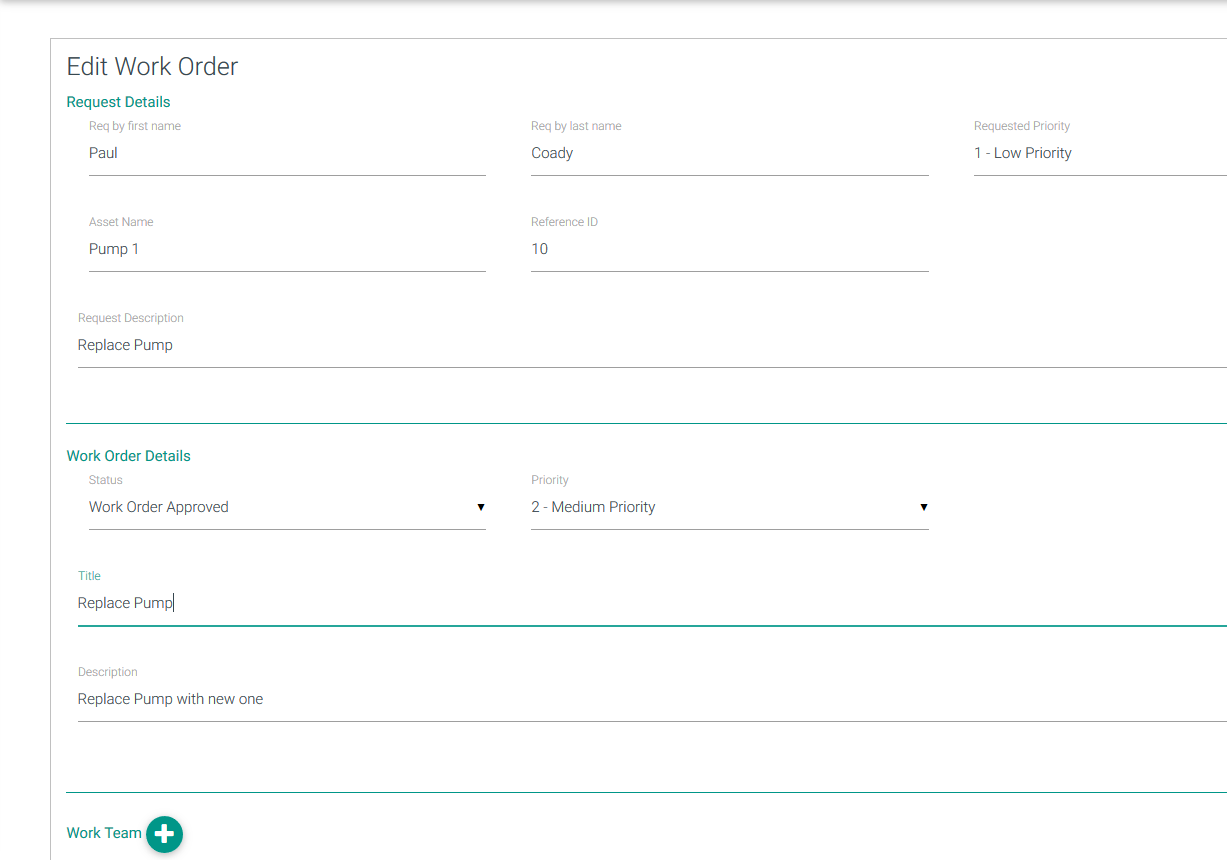Open the Status dropdown arrow
The image size is (1227, 860).
click(481, 508)
